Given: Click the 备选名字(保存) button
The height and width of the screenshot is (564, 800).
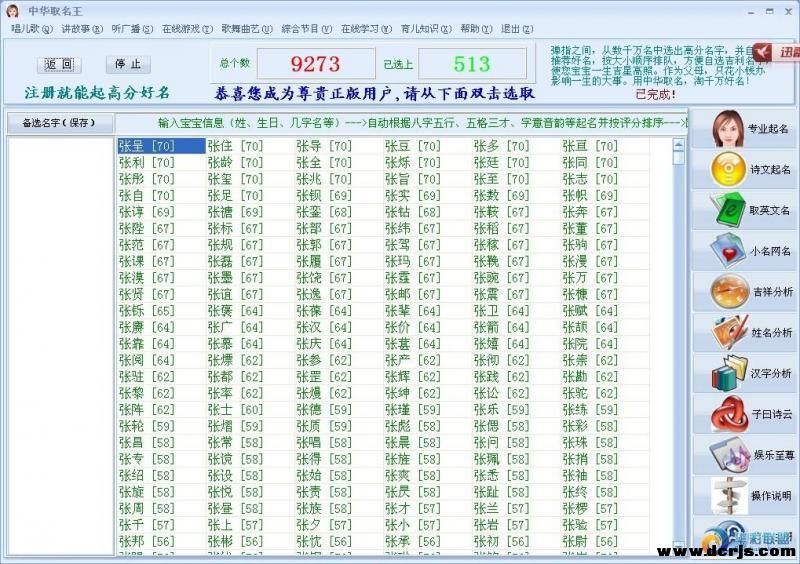Looking at the screenshot, I should (58, 123).
